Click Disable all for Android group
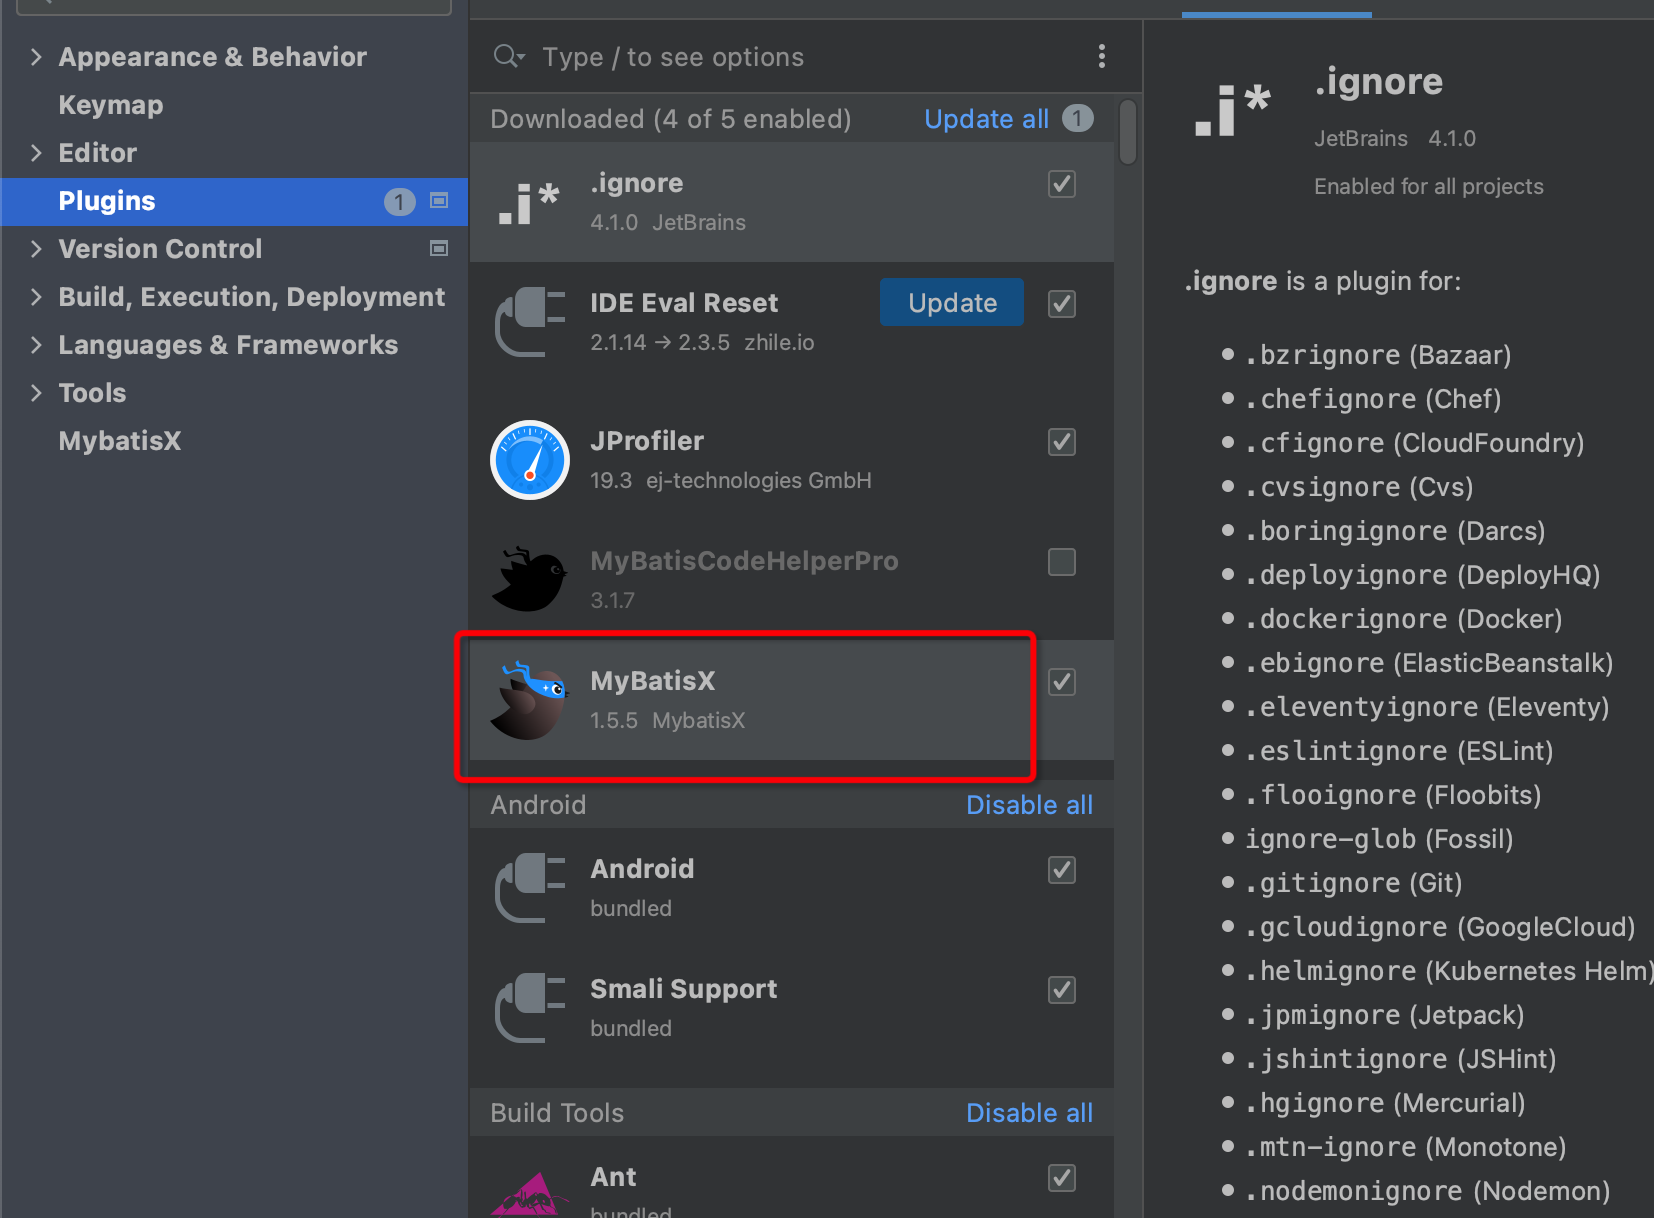Viewport: 1654px width, 1218px height. point(1029,805)
